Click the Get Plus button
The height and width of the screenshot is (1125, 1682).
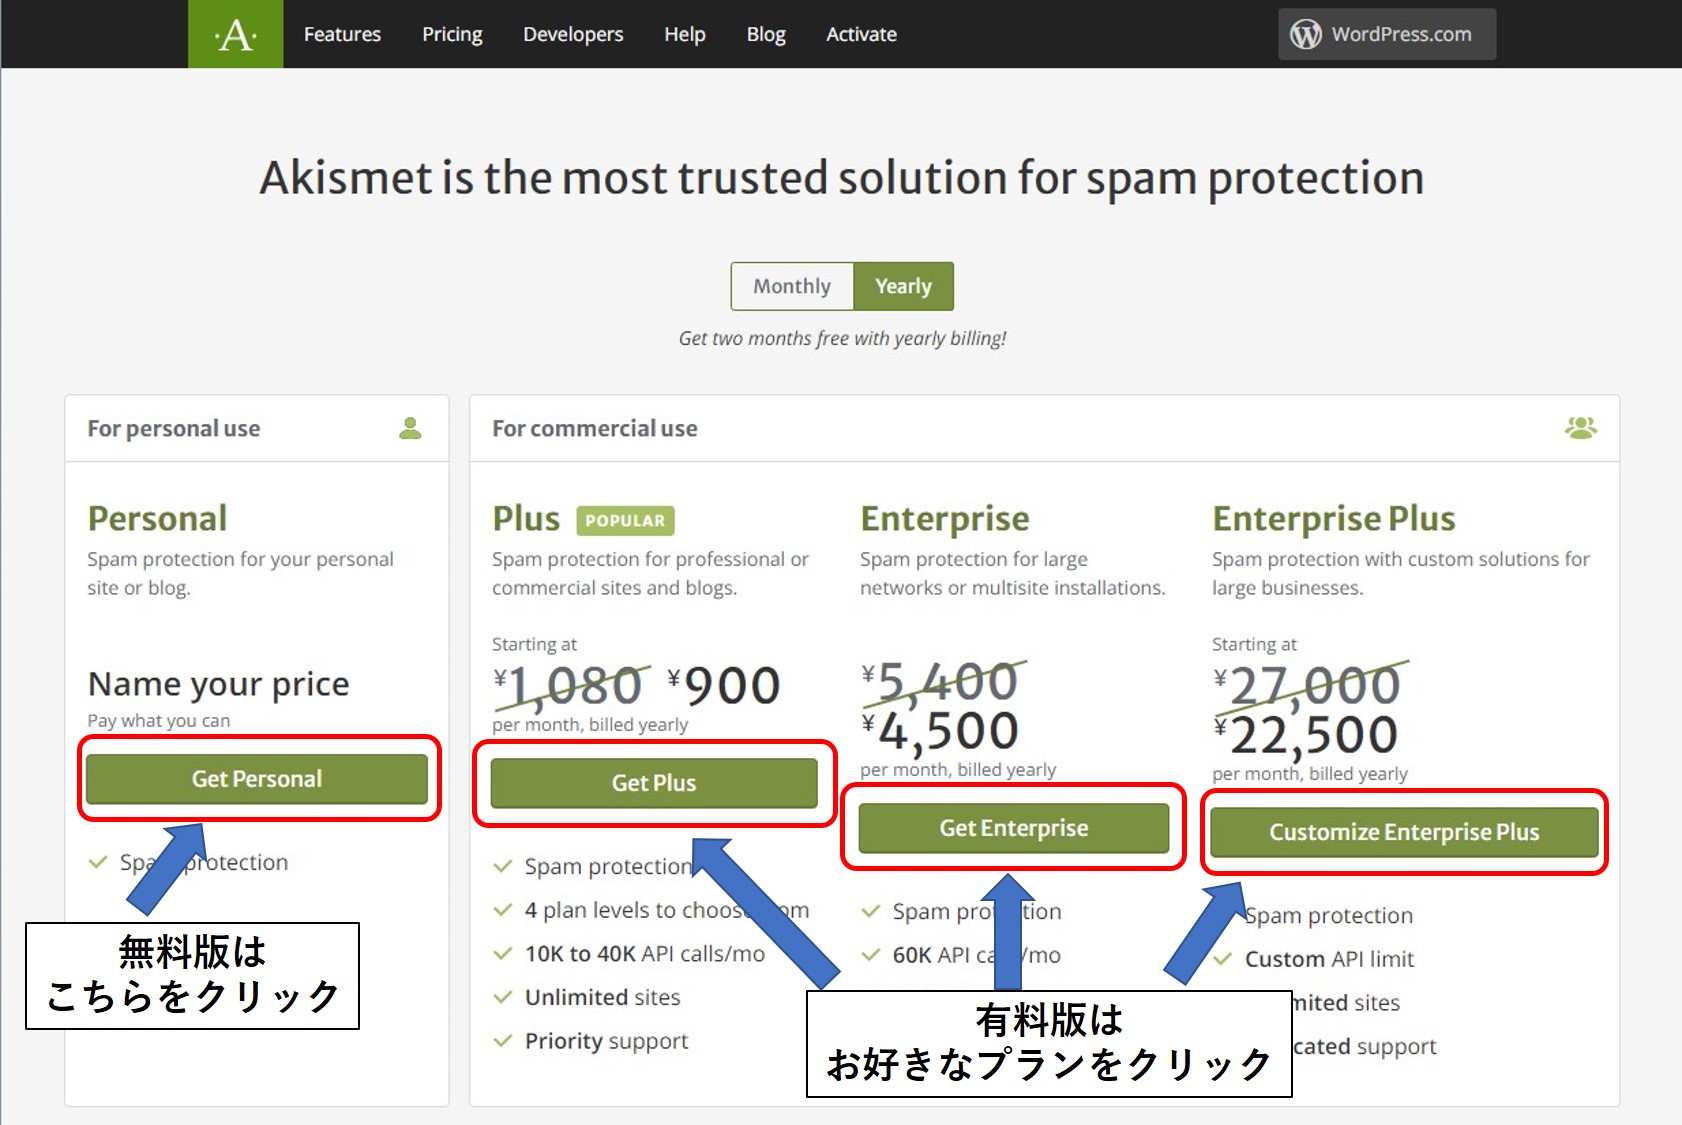click(654, 783)
